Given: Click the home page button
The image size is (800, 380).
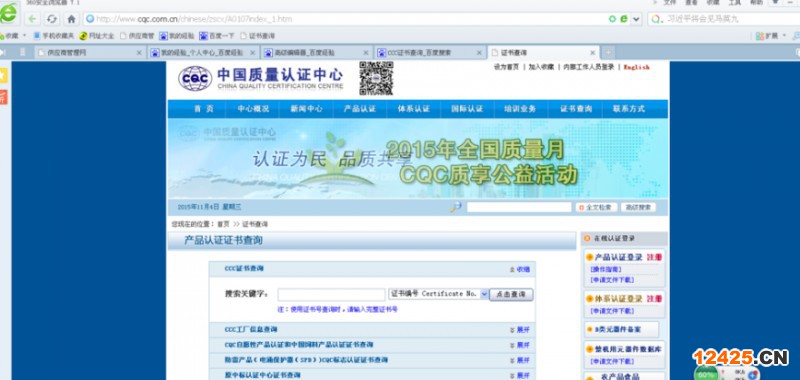Looking at the screenshot, I should pyautogui.click(x=71, y=19).
